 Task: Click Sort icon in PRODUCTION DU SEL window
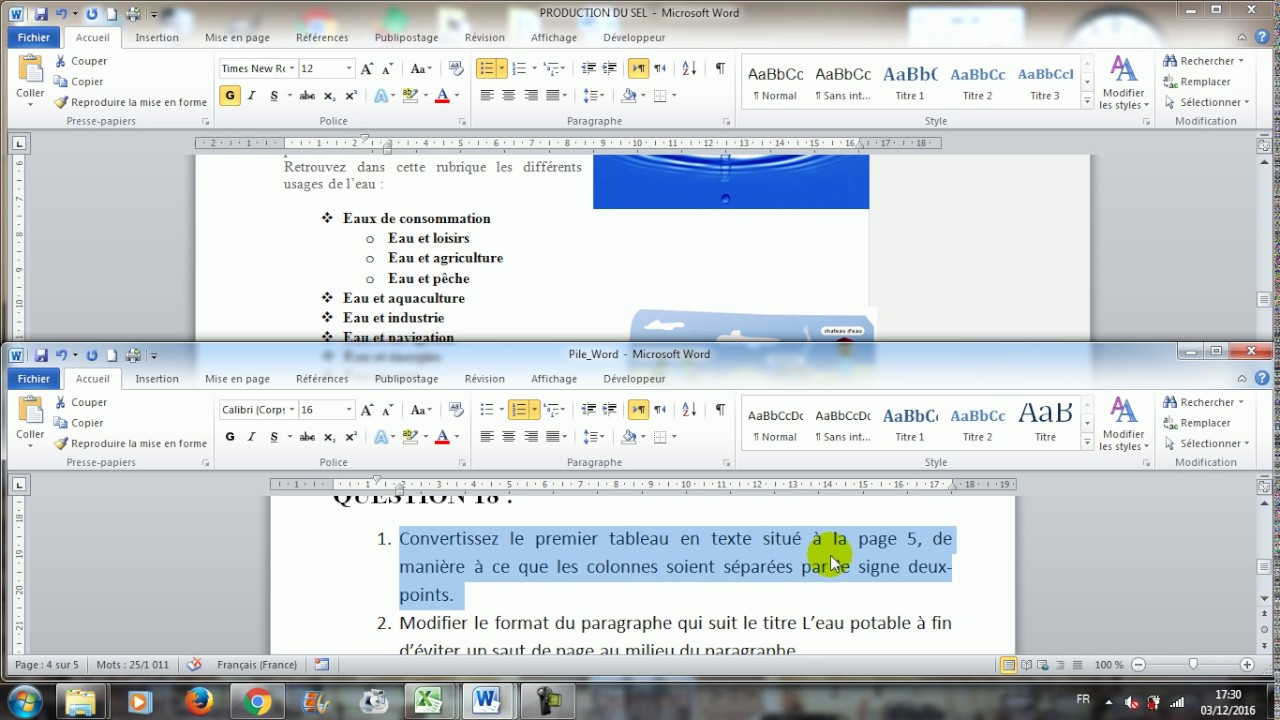point(689,68)
